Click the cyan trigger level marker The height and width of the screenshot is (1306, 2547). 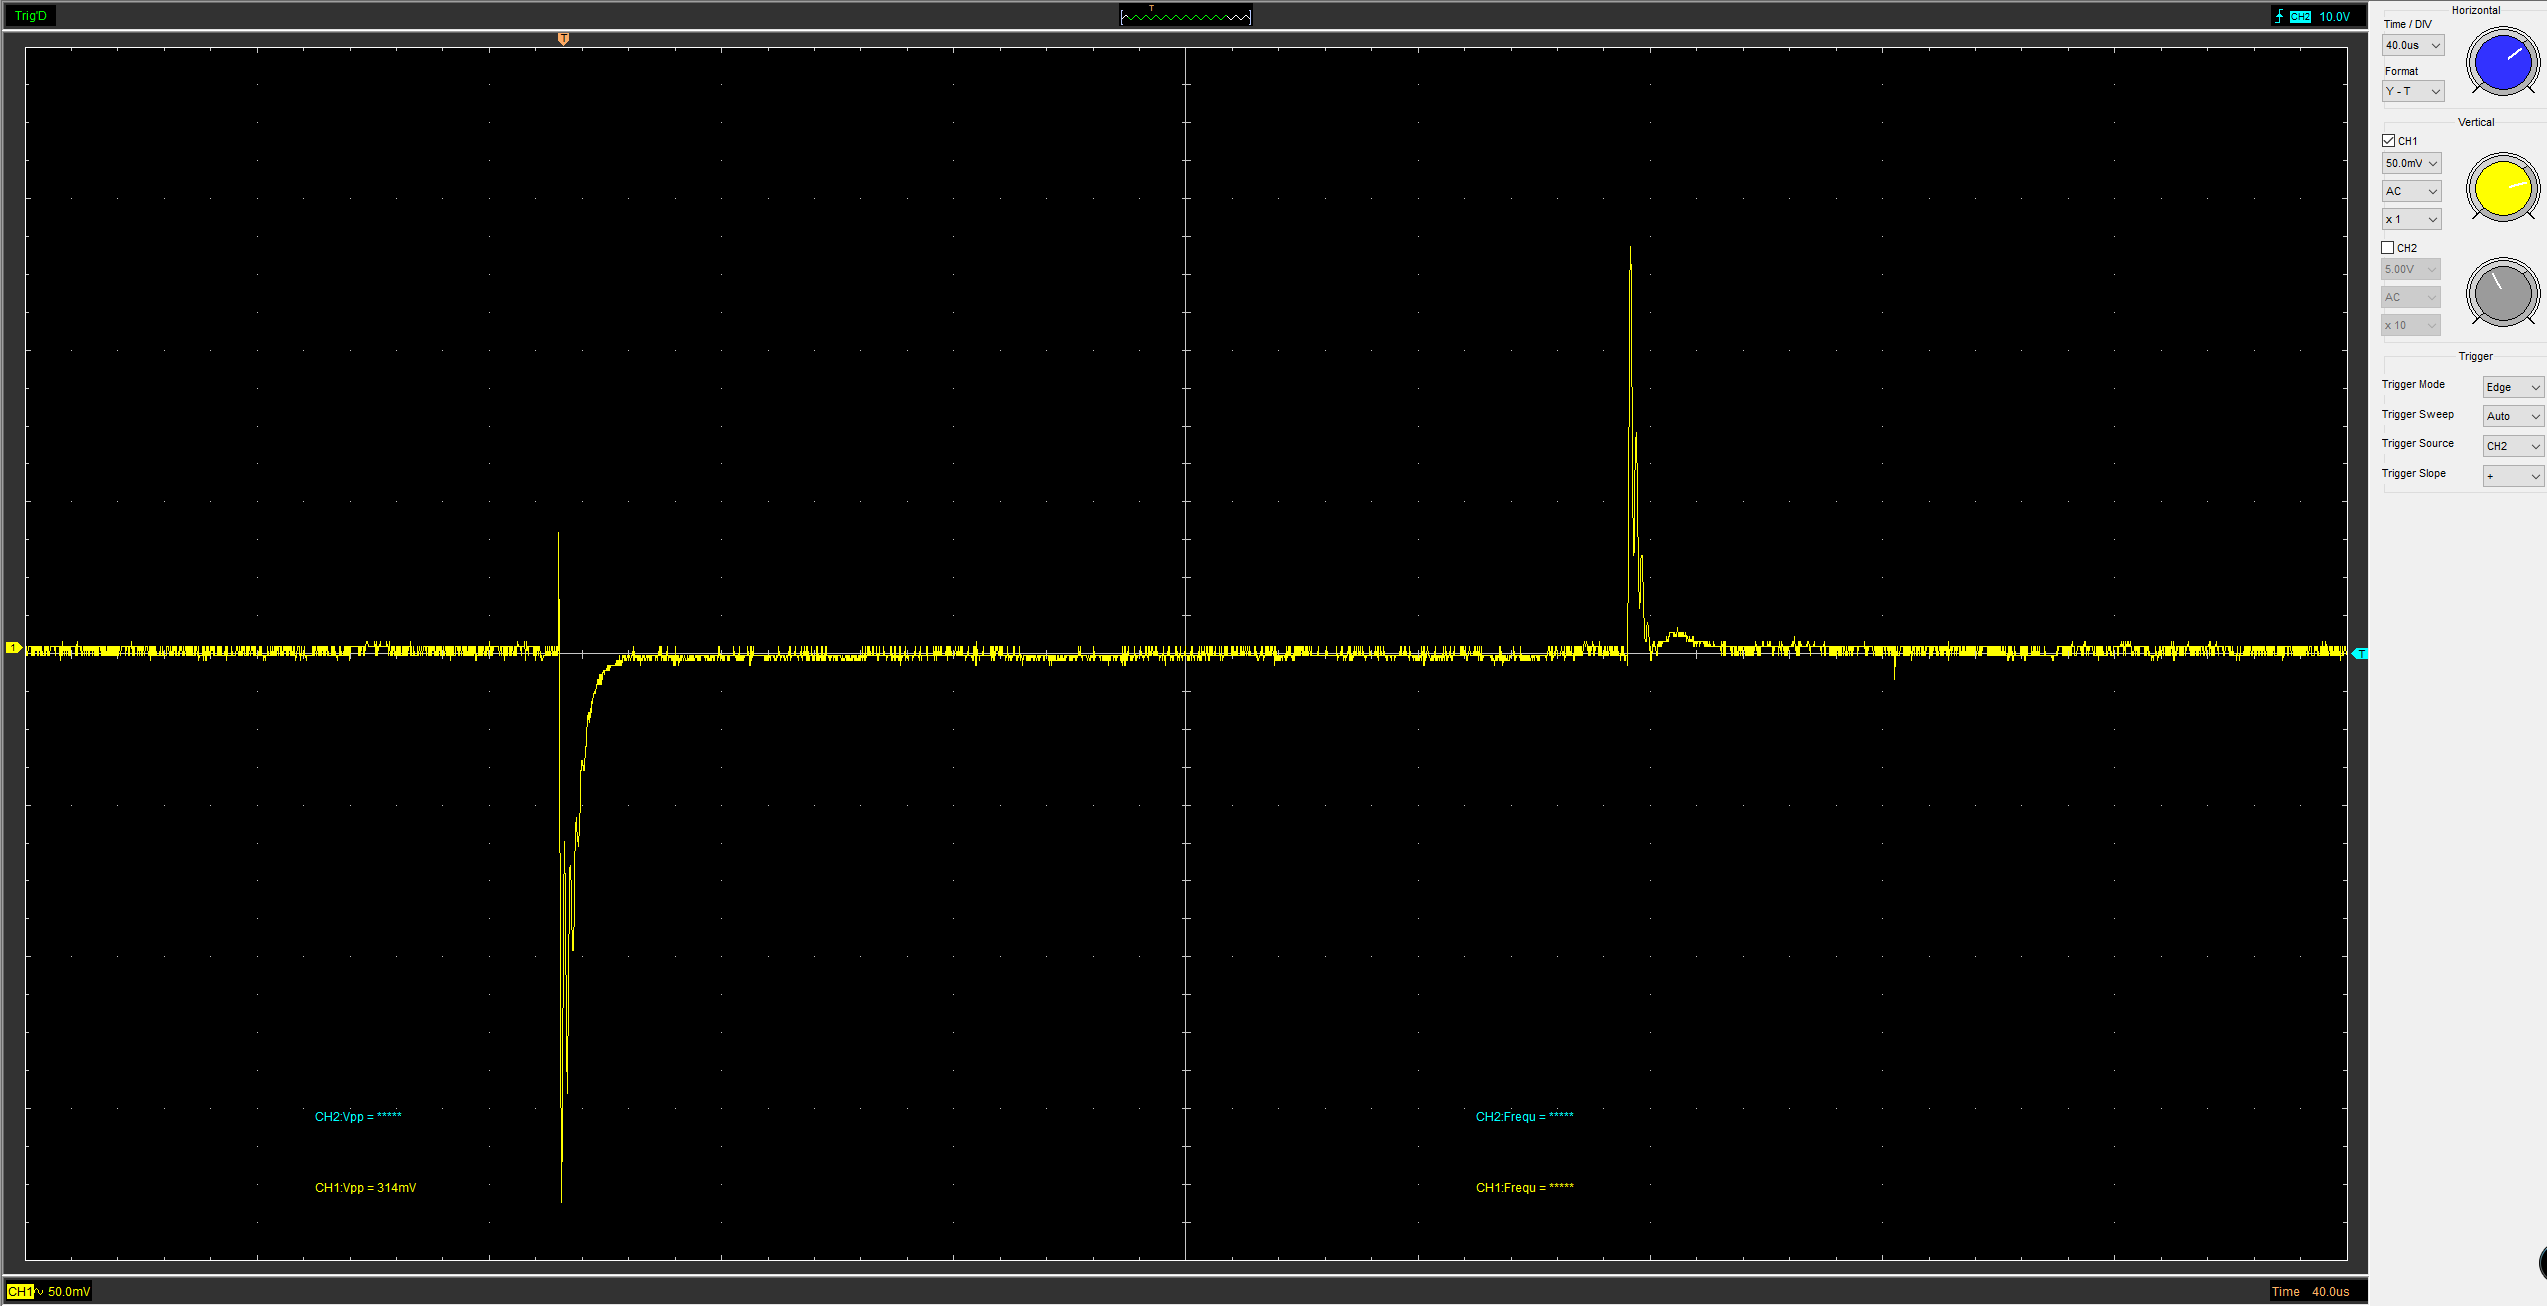pyautogui.click(x=2360, y=653)
